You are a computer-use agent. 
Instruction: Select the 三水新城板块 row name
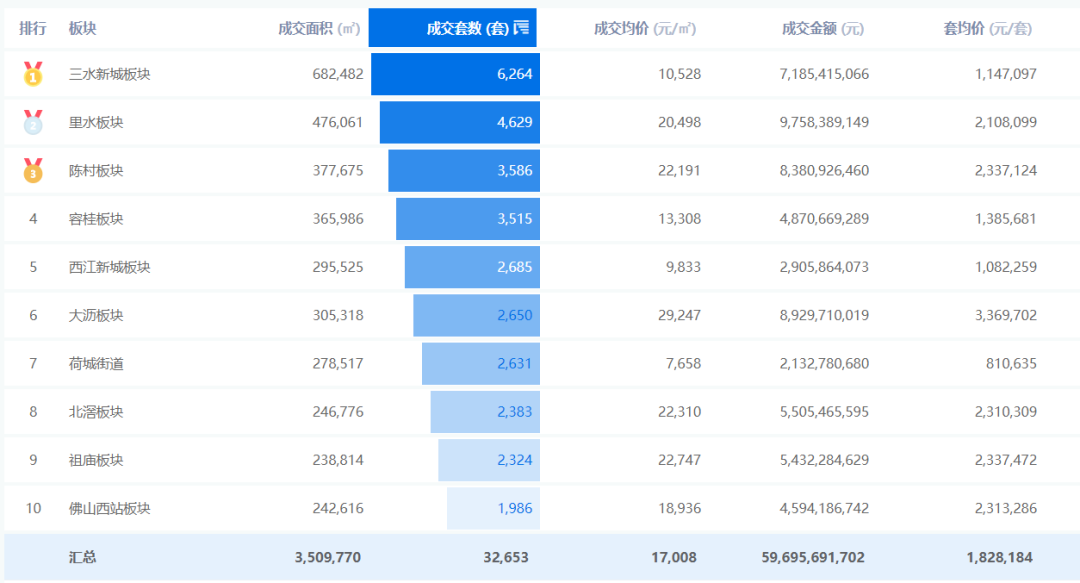coord(110,74)
